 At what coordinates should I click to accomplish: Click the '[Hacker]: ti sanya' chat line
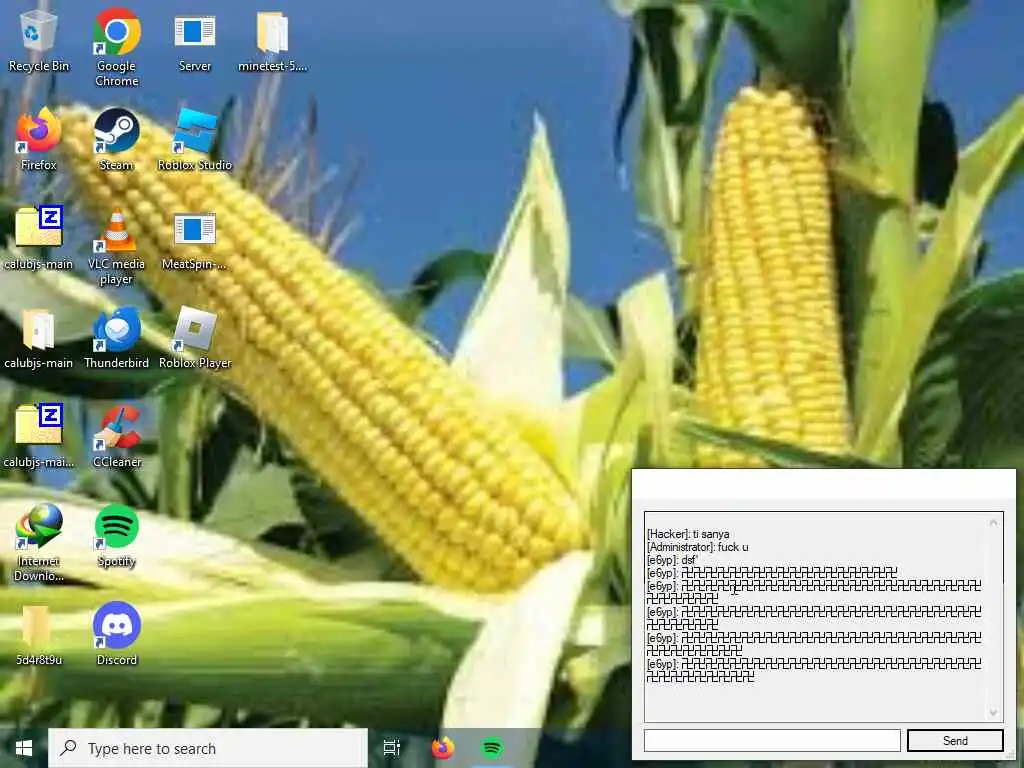tap(688, 534)
